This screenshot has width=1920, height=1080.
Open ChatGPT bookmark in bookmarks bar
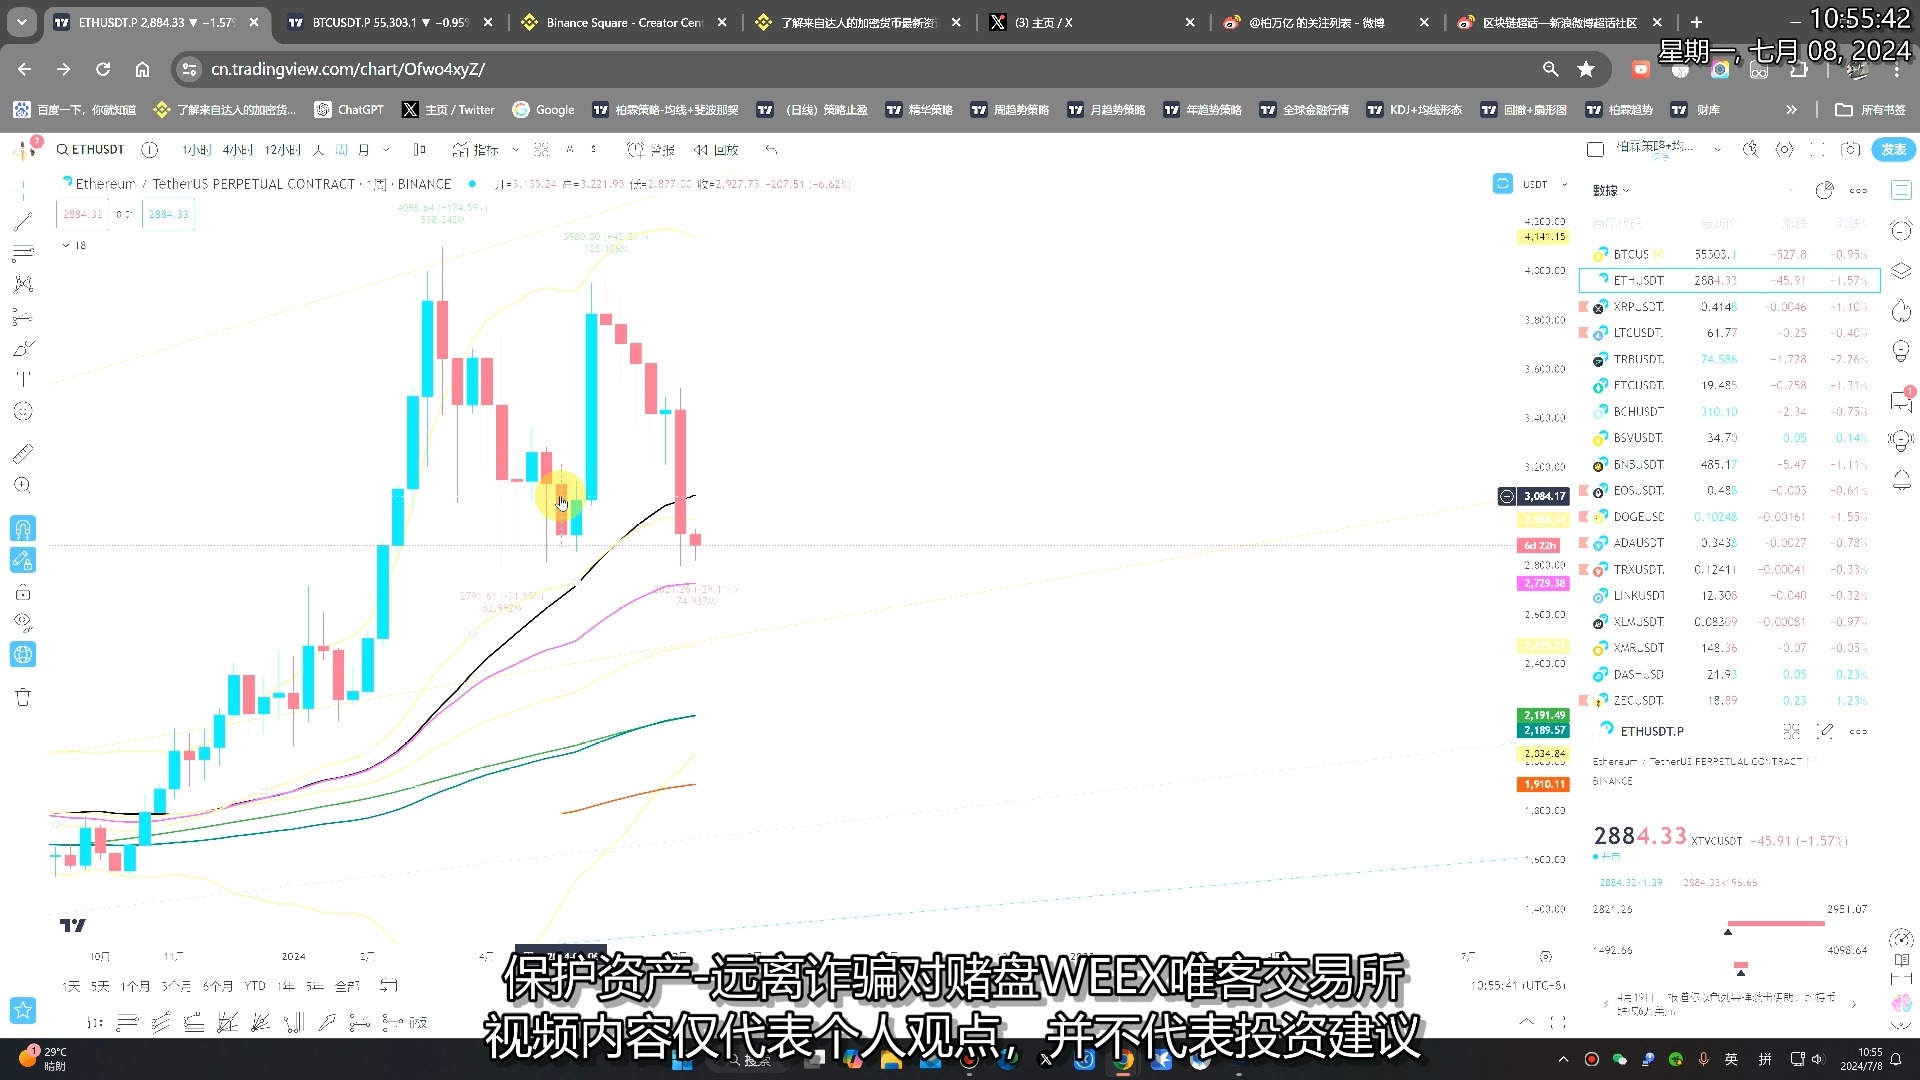pos(349,110)
